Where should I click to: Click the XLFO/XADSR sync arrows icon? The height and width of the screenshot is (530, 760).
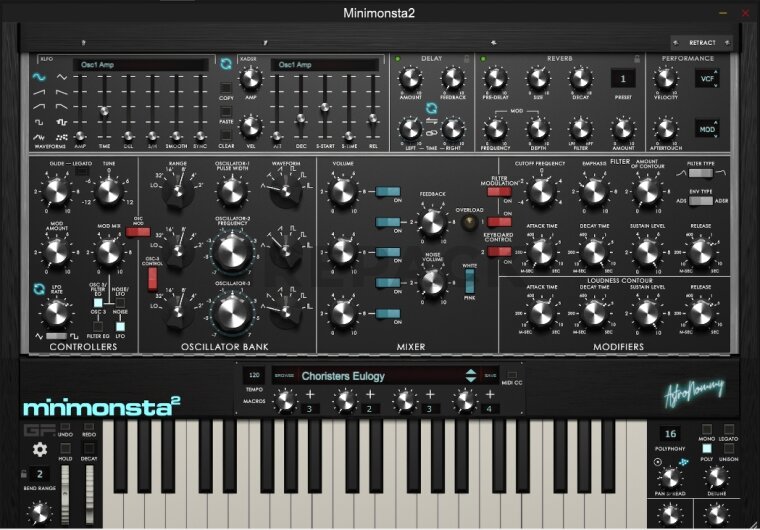point(226,64)
